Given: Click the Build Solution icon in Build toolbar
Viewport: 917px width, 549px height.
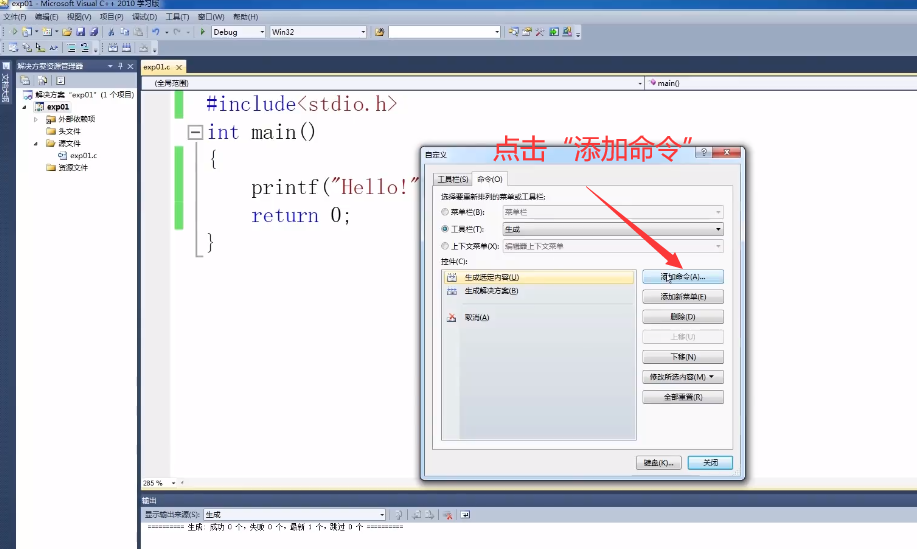Looking at the screenshot, I should [x=126, y=48].
